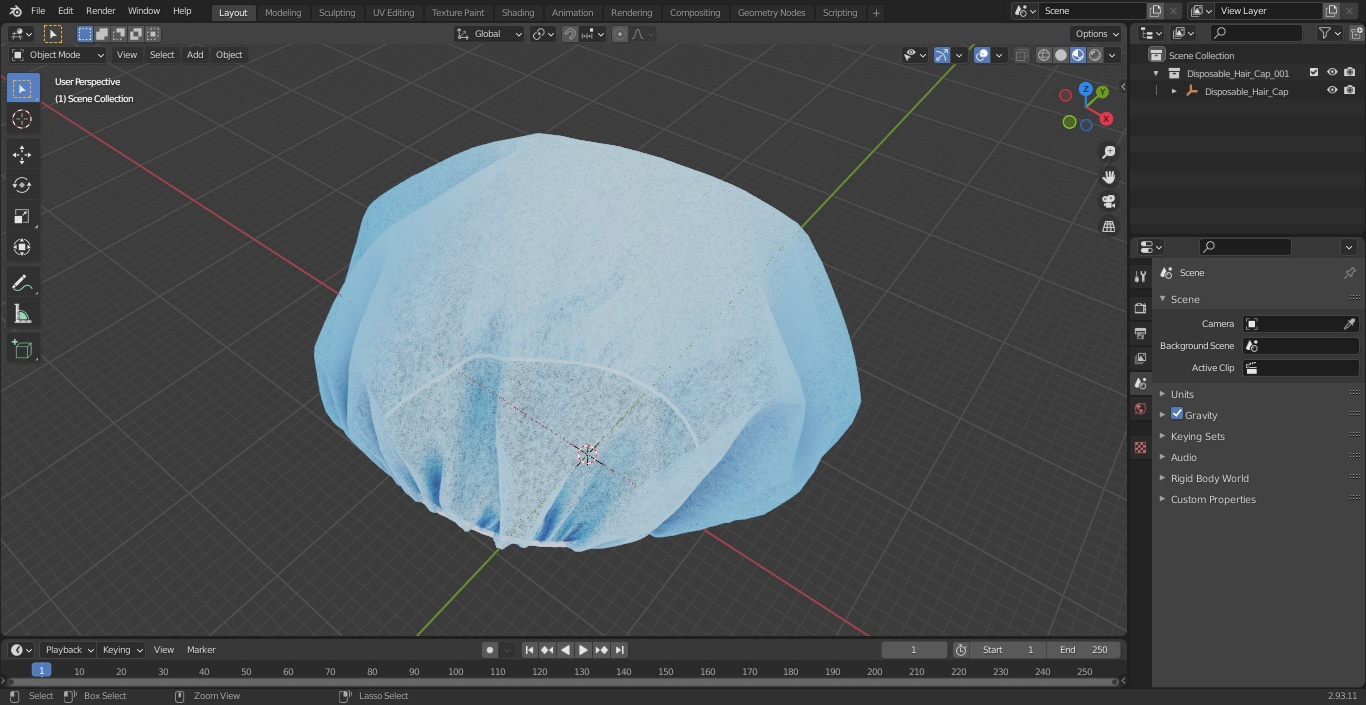Screen dimensions: 1366x705
Task: Switch to rendered viewport shading
Action: (x=1095, y=55)
